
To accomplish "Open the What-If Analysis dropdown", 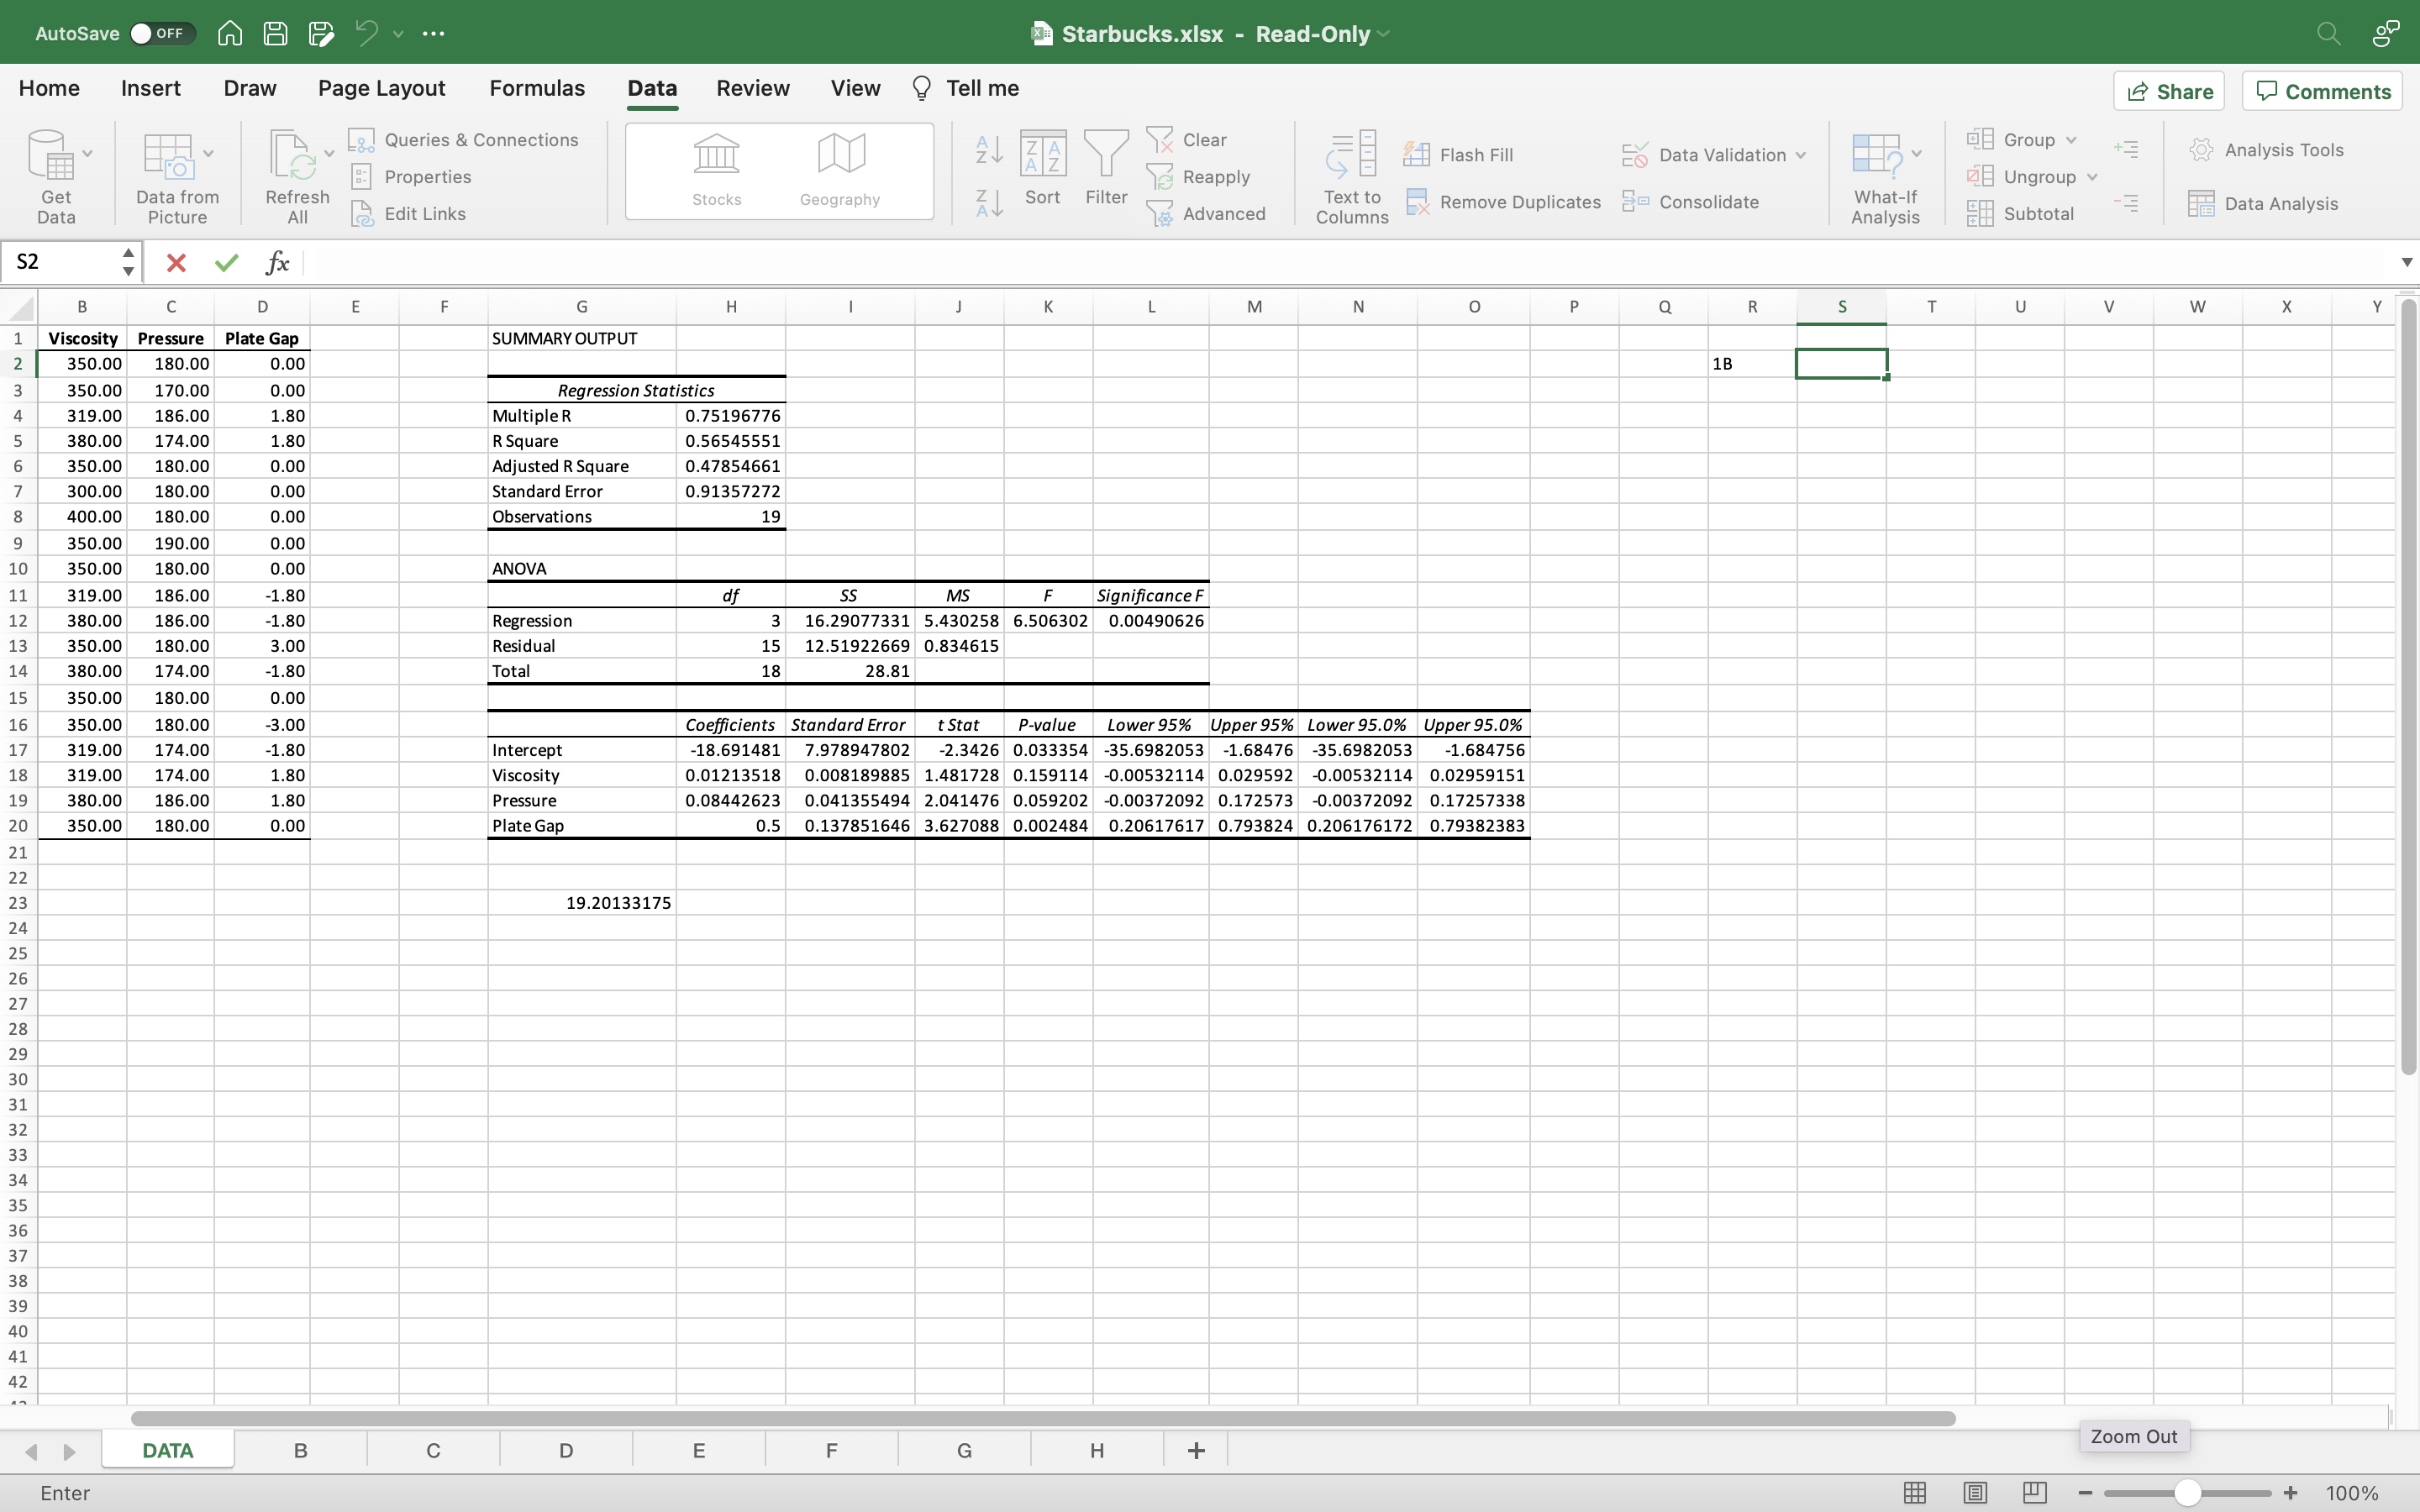I will point(1916,153).
